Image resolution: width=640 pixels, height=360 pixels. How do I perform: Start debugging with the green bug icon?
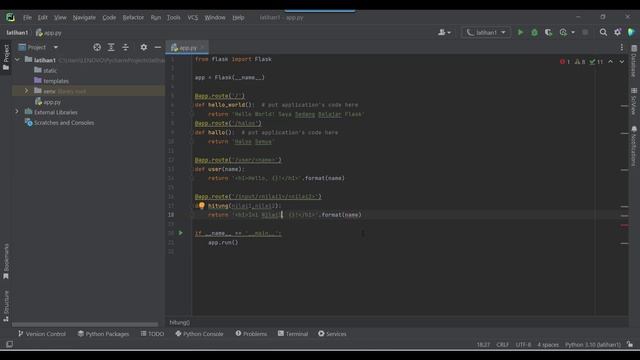534,32
